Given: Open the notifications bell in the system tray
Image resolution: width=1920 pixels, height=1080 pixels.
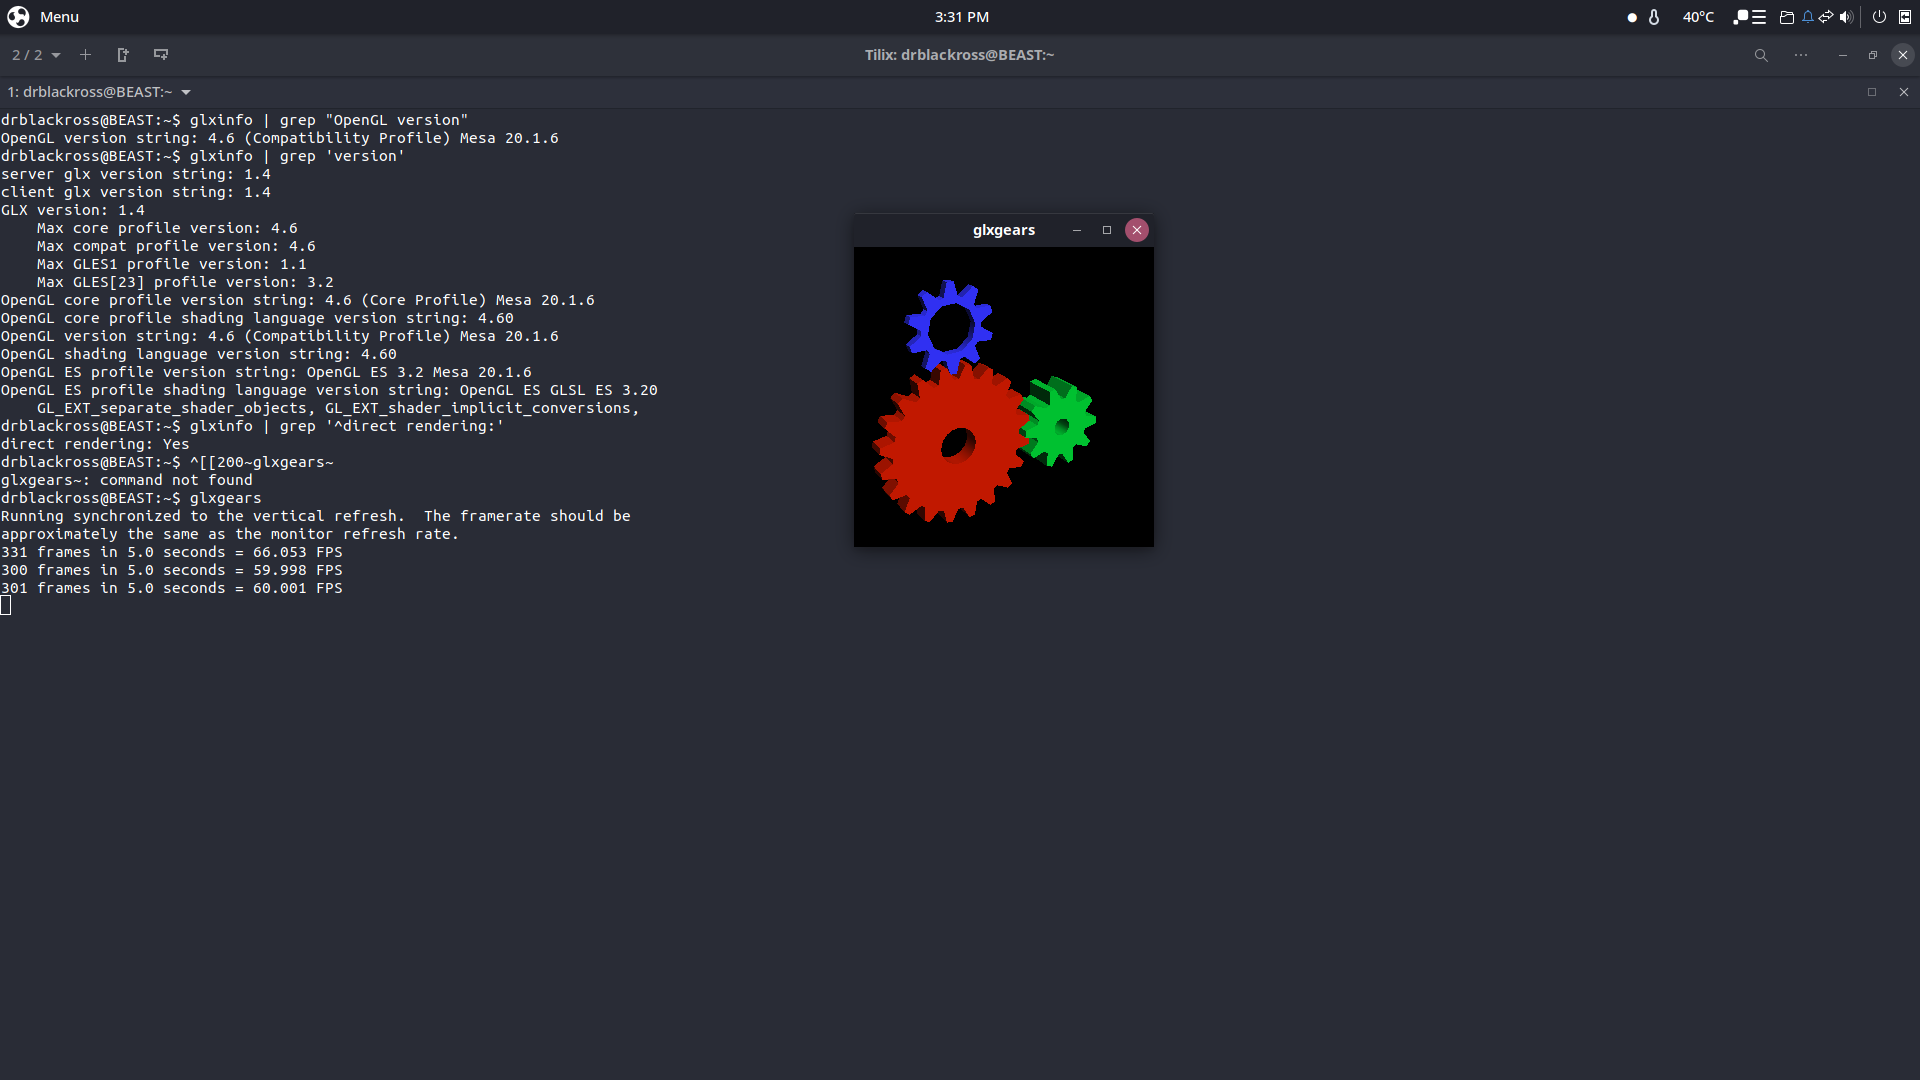Looking at the screenshot, I should pos(1808,16).
